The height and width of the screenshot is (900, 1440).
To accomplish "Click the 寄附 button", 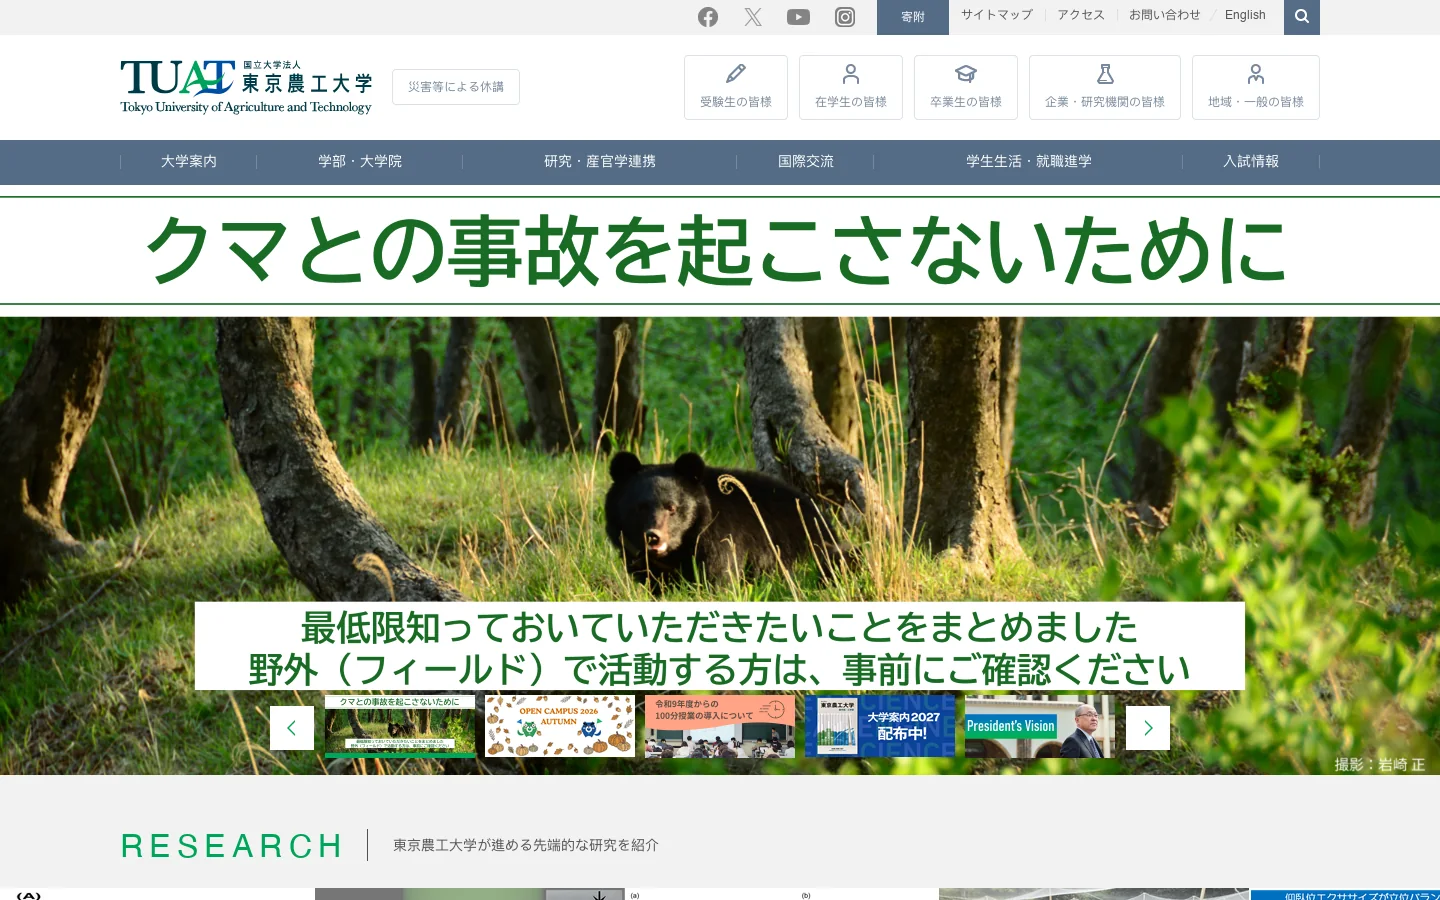I will (x=913, y=17).
